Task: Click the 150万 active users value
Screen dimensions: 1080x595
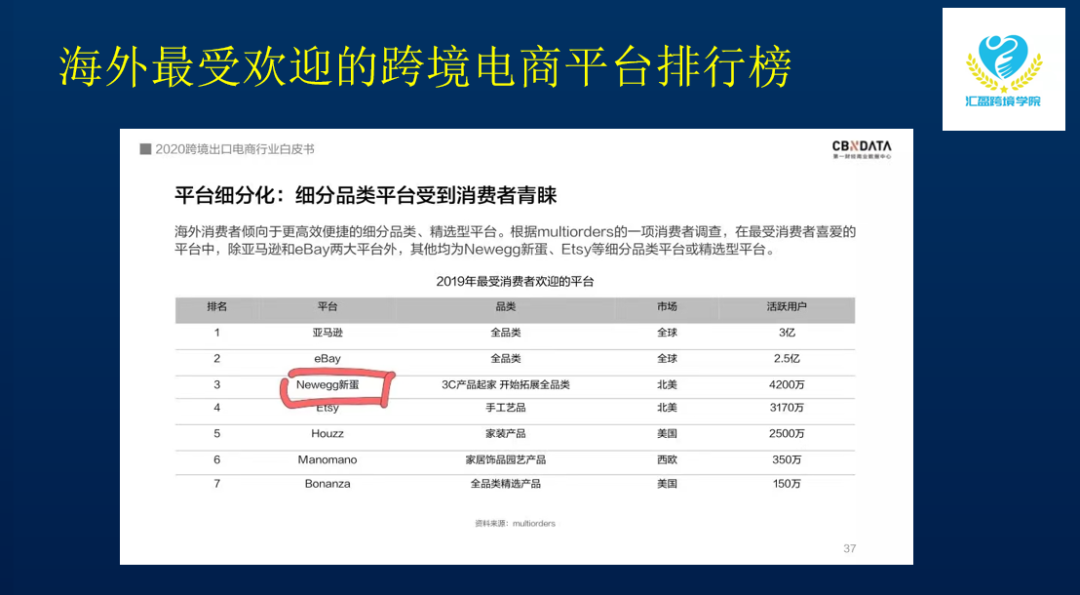Action: [787, 483]
